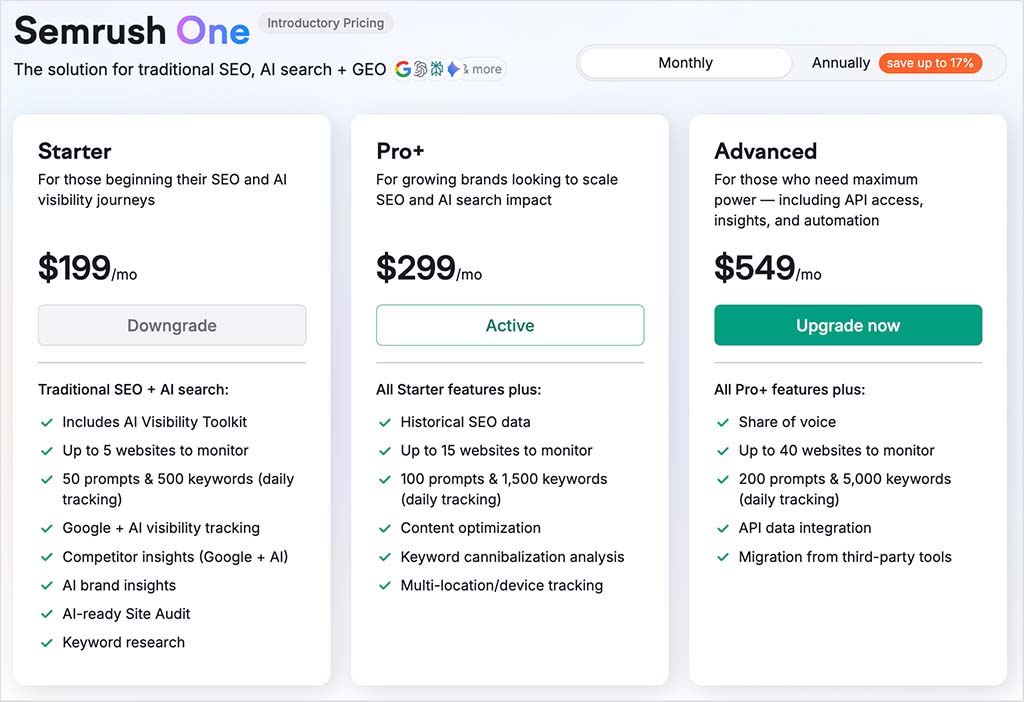This screenshot has height=702, width=1024.
Task: Expand the 'more' search engines badge
Action: (481, 69)
